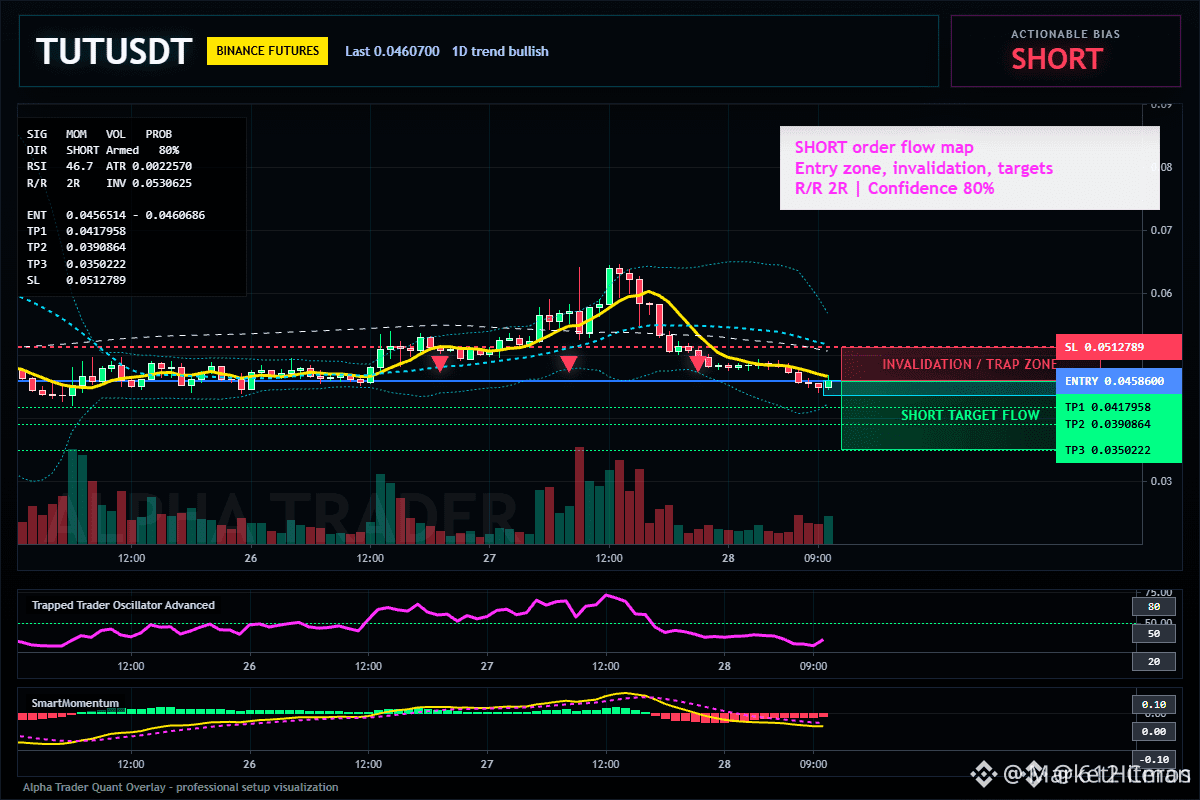Click the 26 date label under SmartMomentum pane
This screenshot has height=800, width=1200.
click(250, 764)
